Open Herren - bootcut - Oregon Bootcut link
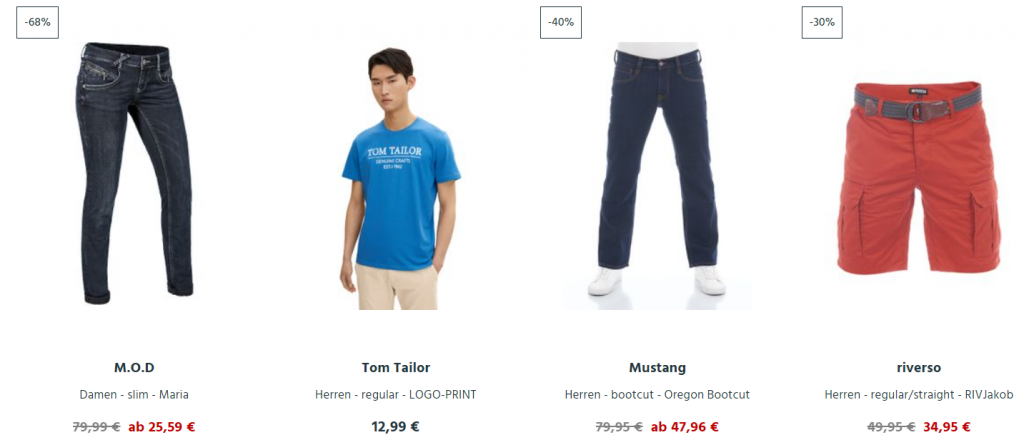Image resolution: width=1024 pixels, height=445 pixels. tap(658, 395)
